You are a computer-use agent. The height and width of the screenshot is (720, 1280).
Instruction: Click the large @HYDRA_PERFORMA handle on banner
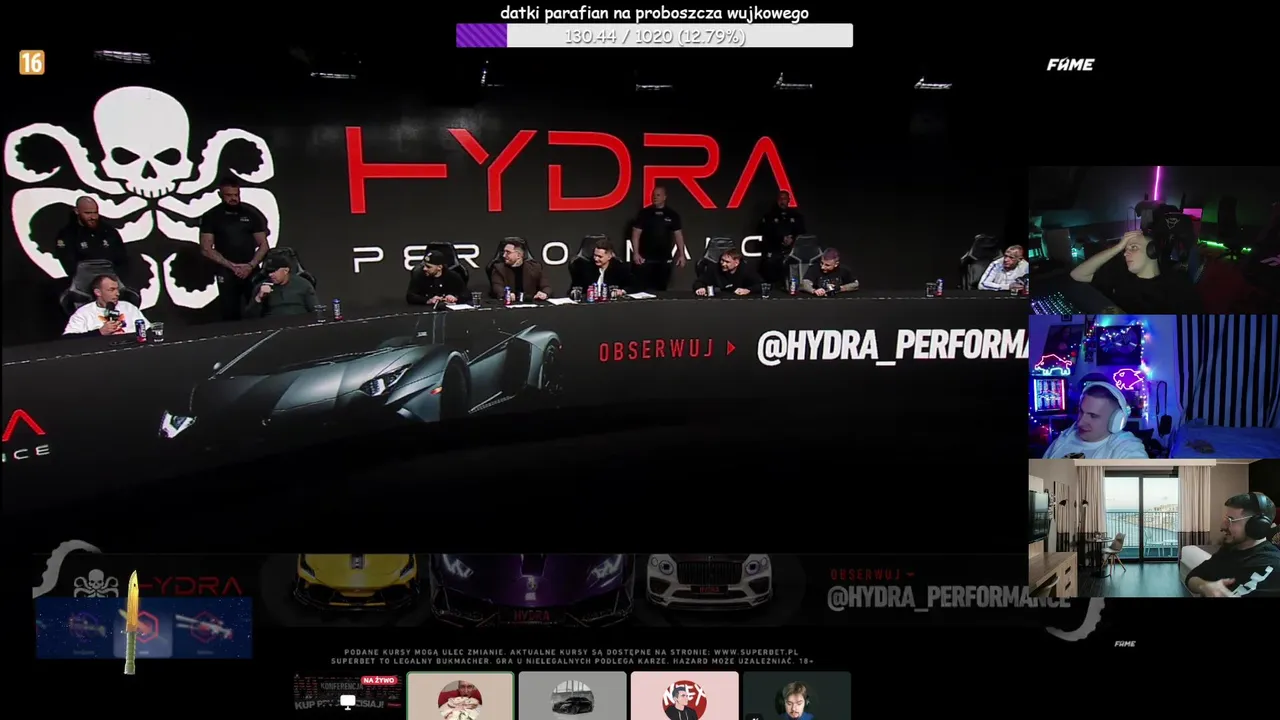tap(892, 346)
